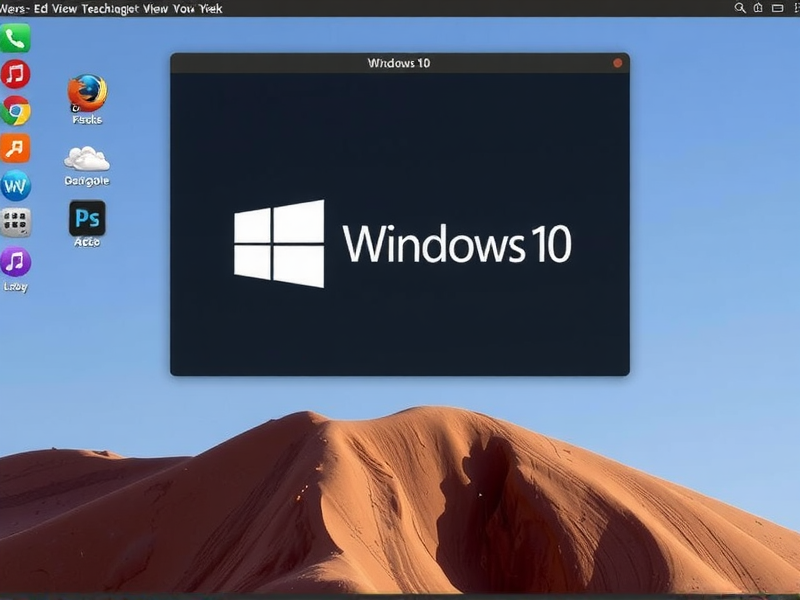Click the Windows 10 logo inside the window

279,240
